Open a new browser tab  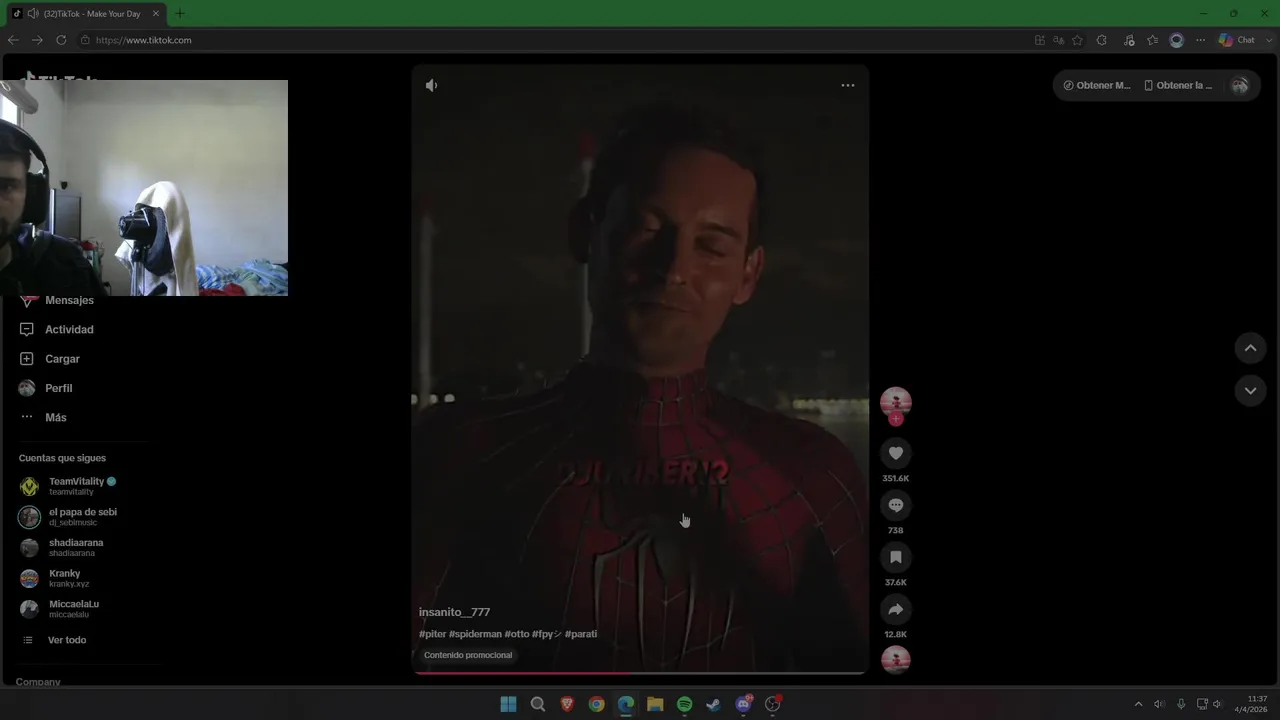tap(180, 13)
